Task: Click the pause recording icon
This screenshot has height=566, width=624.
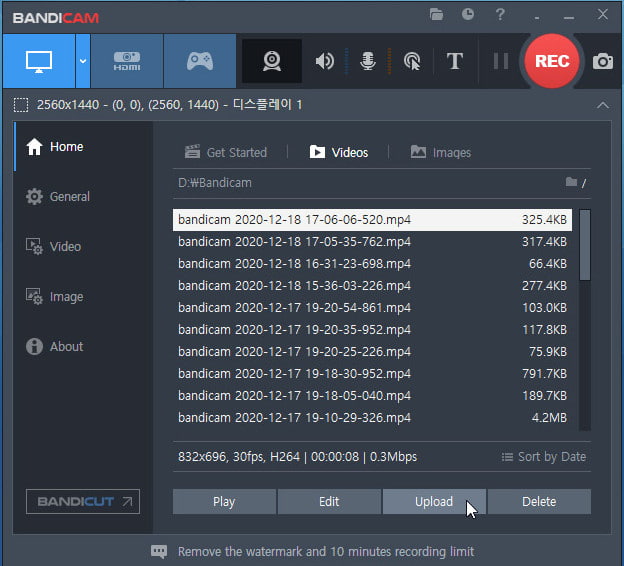Action: 500,61
